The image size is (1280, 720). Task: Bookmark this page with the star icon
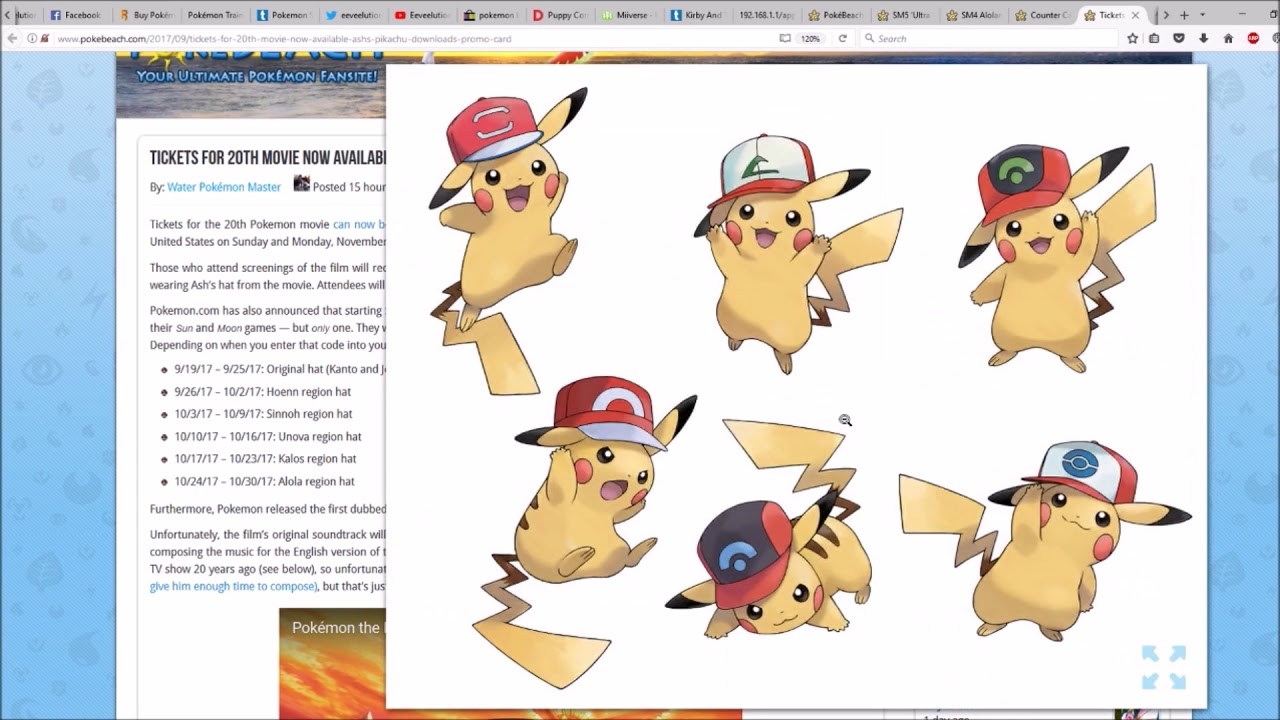pyautogui.click(x=1132, y=38)
